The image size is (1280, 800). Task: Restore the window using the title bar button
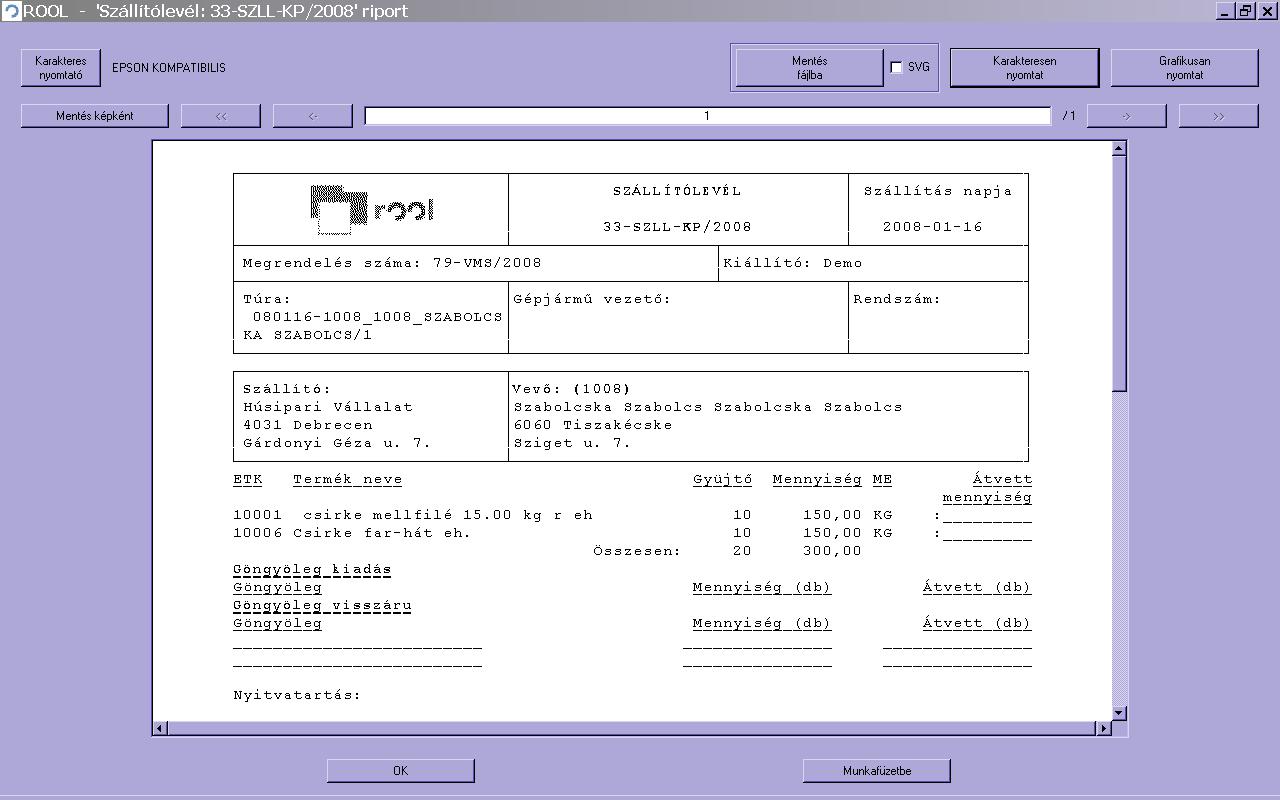[1246, 11]
